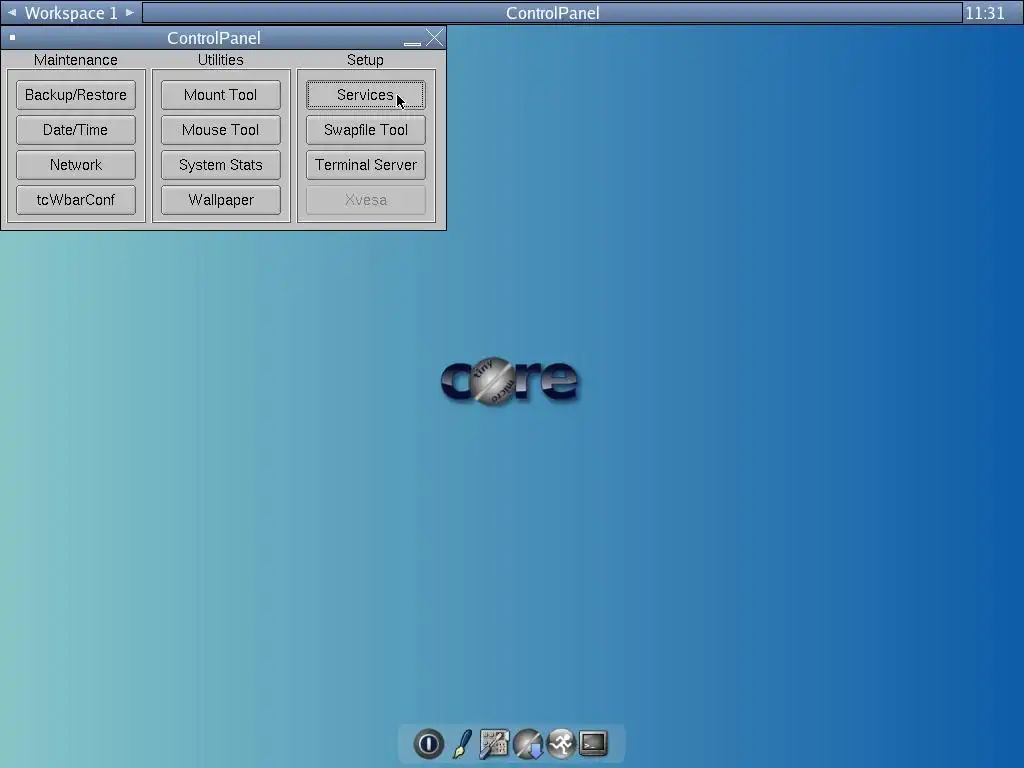
Task: Open the Mouse Tool
Action: (x=221, y=130)
